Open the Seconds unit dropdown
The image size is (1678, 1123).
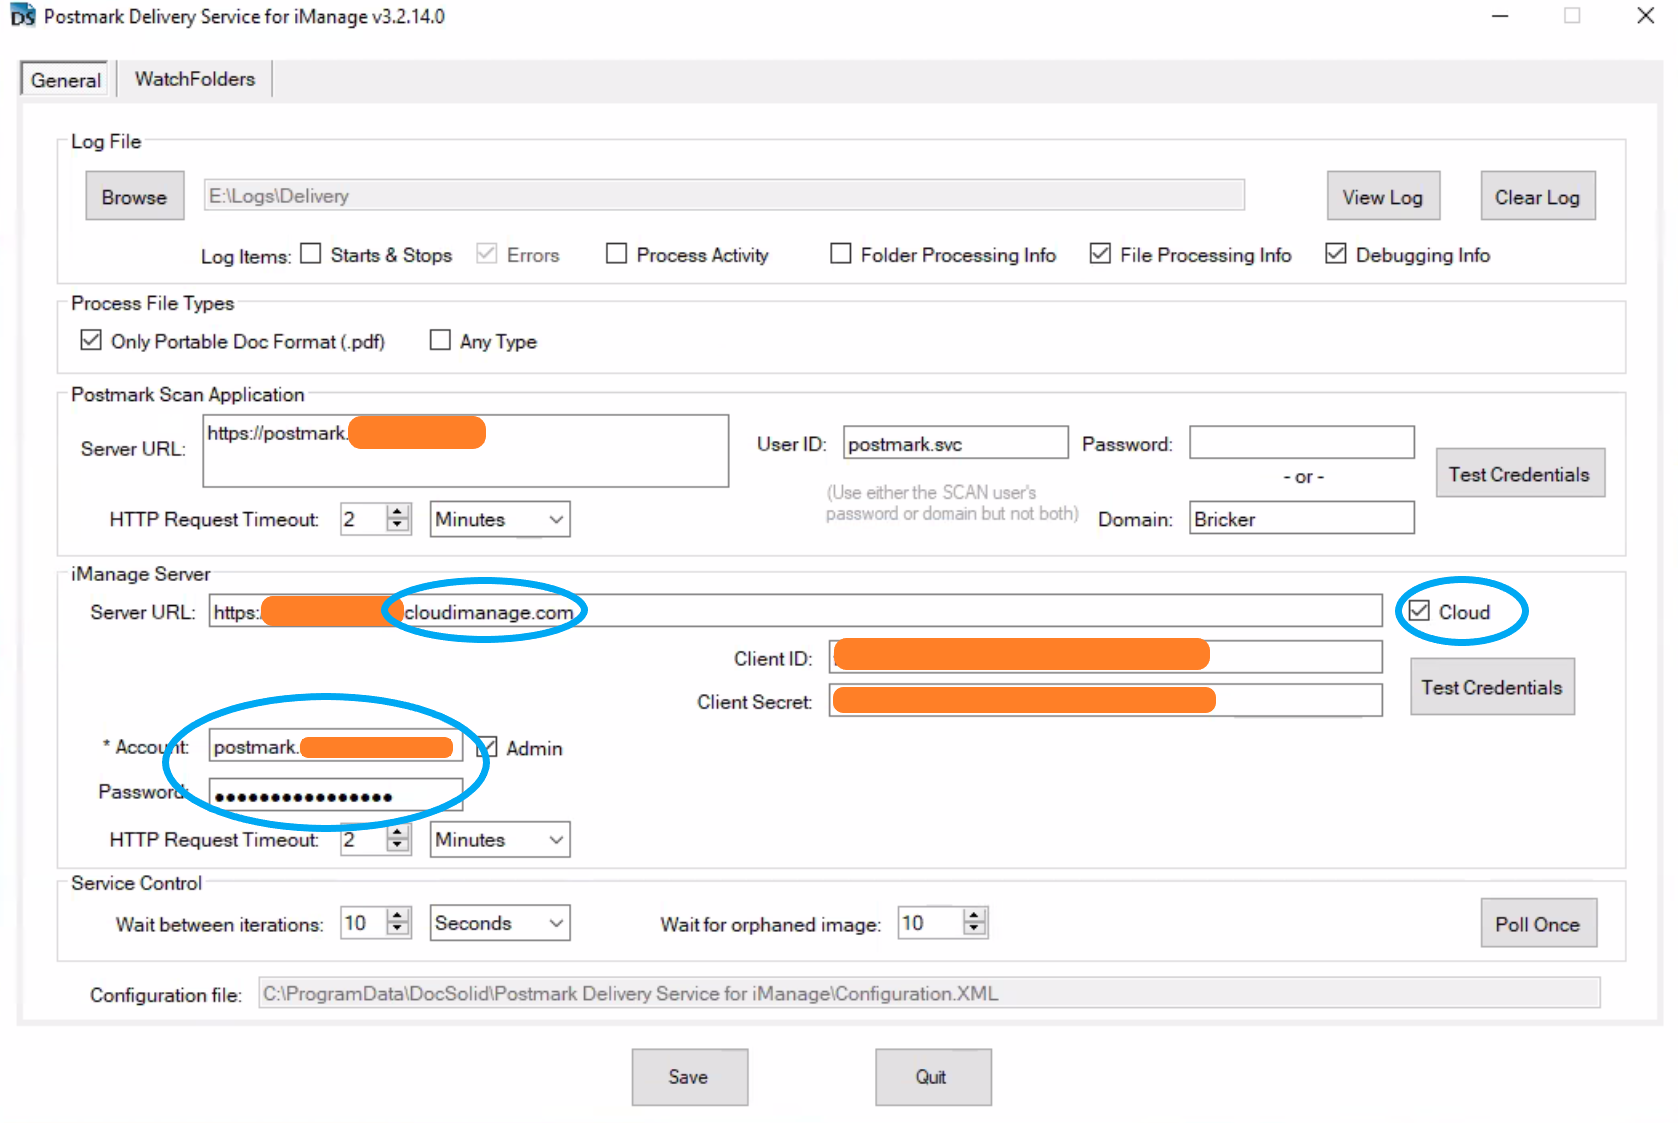tap(500, 923)
